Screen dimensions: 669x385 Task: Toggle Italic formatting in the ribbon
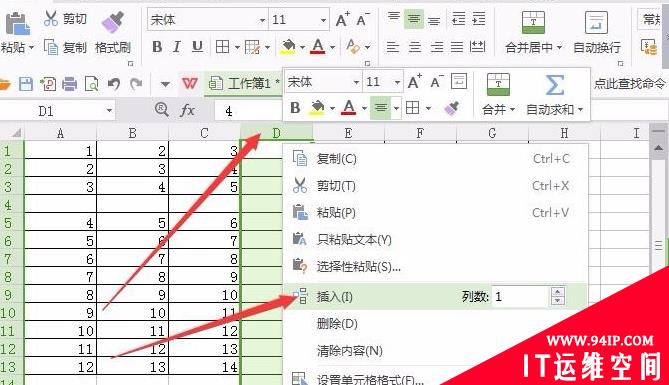177,47
